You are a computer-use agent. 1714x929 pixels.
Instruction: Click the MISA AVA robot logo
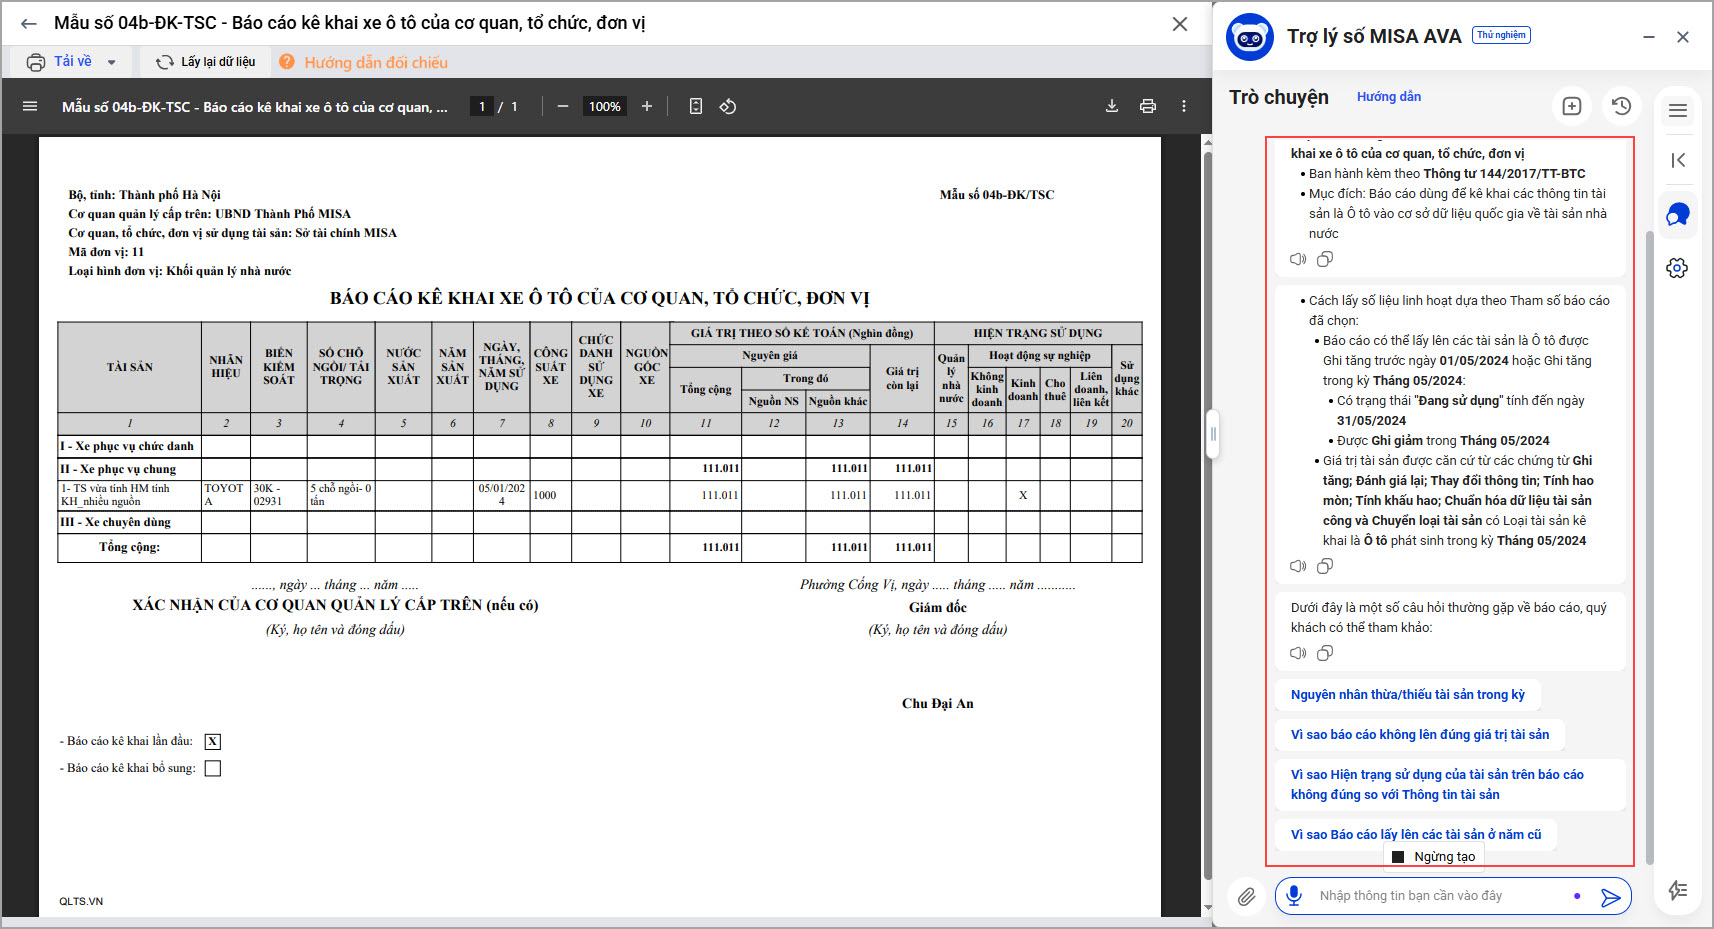[1250, 37]
